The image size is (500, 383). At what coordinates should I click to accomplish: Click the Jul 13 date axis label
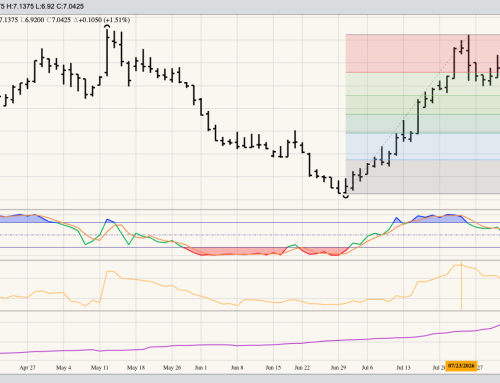coord(403,368)
